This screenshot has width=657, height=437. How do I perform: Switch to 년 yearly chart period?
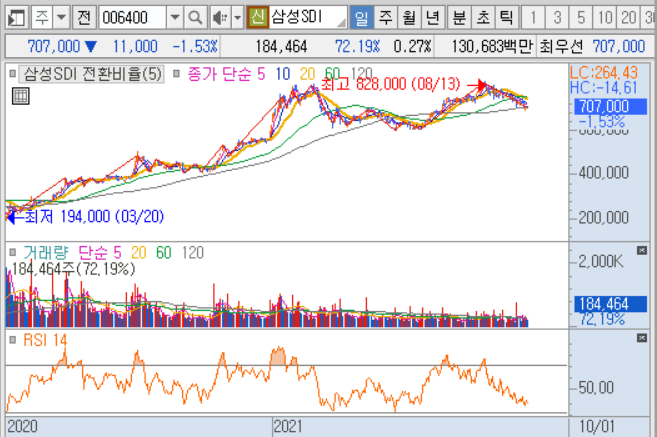(432, 18)
